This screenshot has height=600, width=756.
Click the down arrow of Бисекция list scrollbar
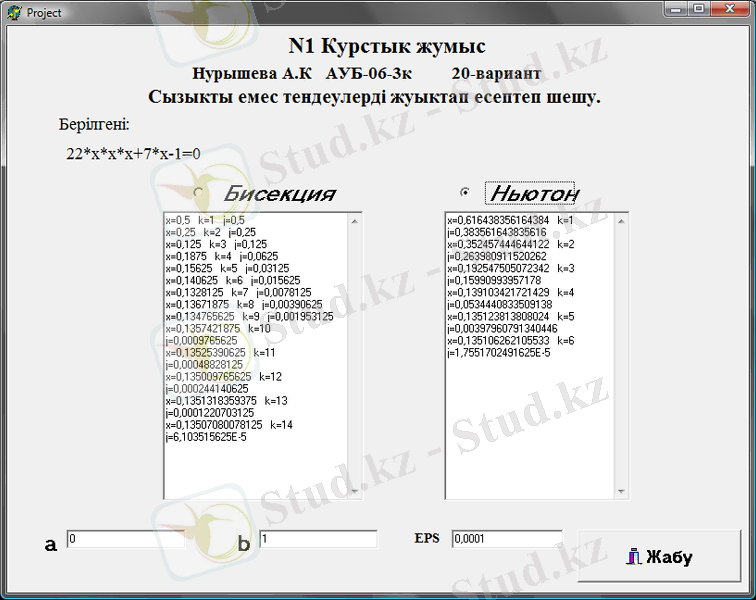click(x=355, y=491)
